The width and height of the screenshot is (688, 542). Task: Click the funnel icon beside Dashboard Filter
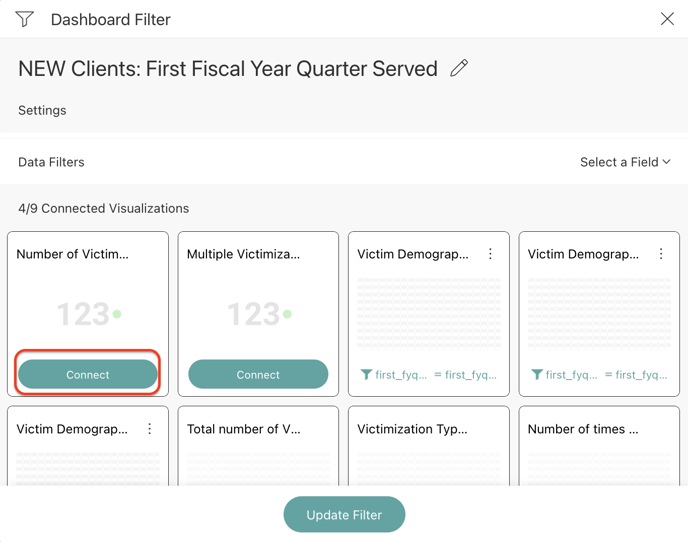[25, 19]
